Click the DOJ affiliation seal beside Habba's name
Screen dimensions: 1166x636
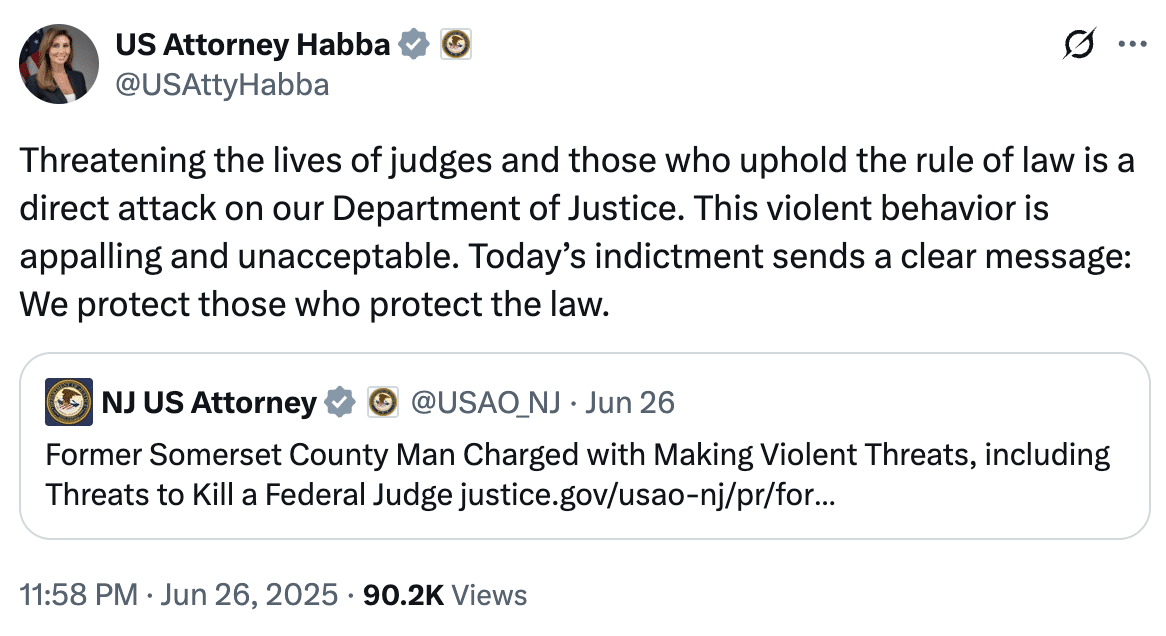(456, 45)
